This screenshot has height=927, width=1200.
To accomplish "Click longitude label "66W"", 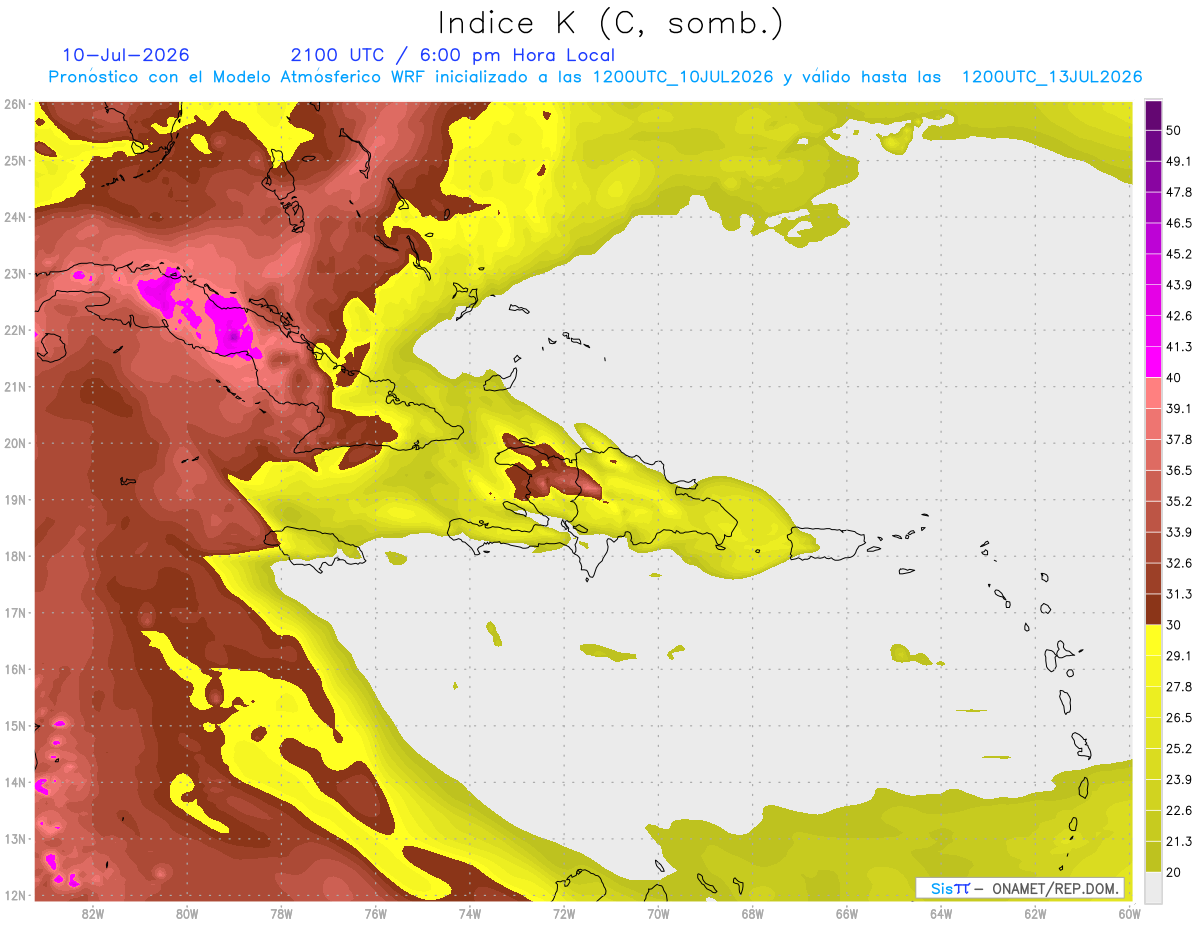I will (x=847, y=914).
